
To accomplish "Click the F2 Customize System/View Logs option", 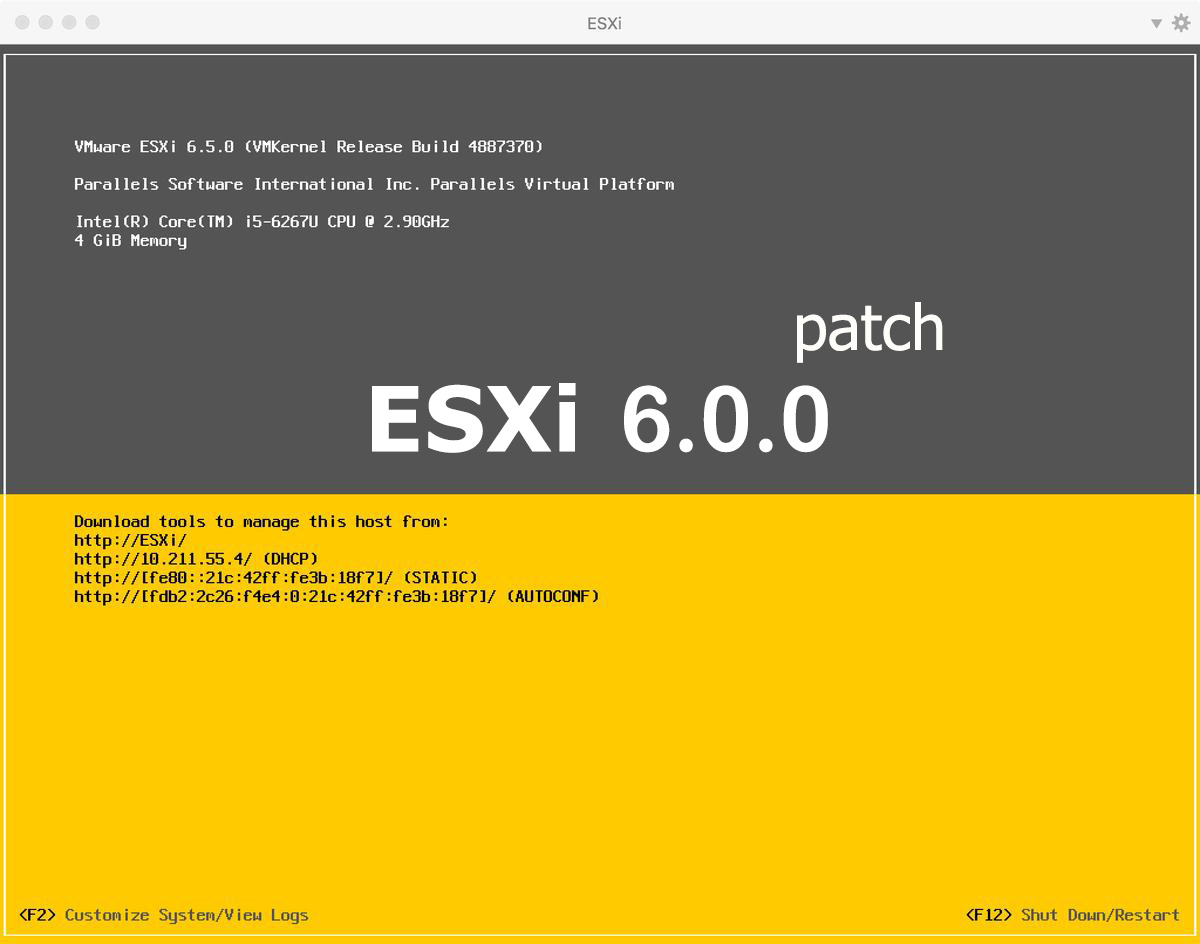I will pyautogui.click(x=164, y=915).
